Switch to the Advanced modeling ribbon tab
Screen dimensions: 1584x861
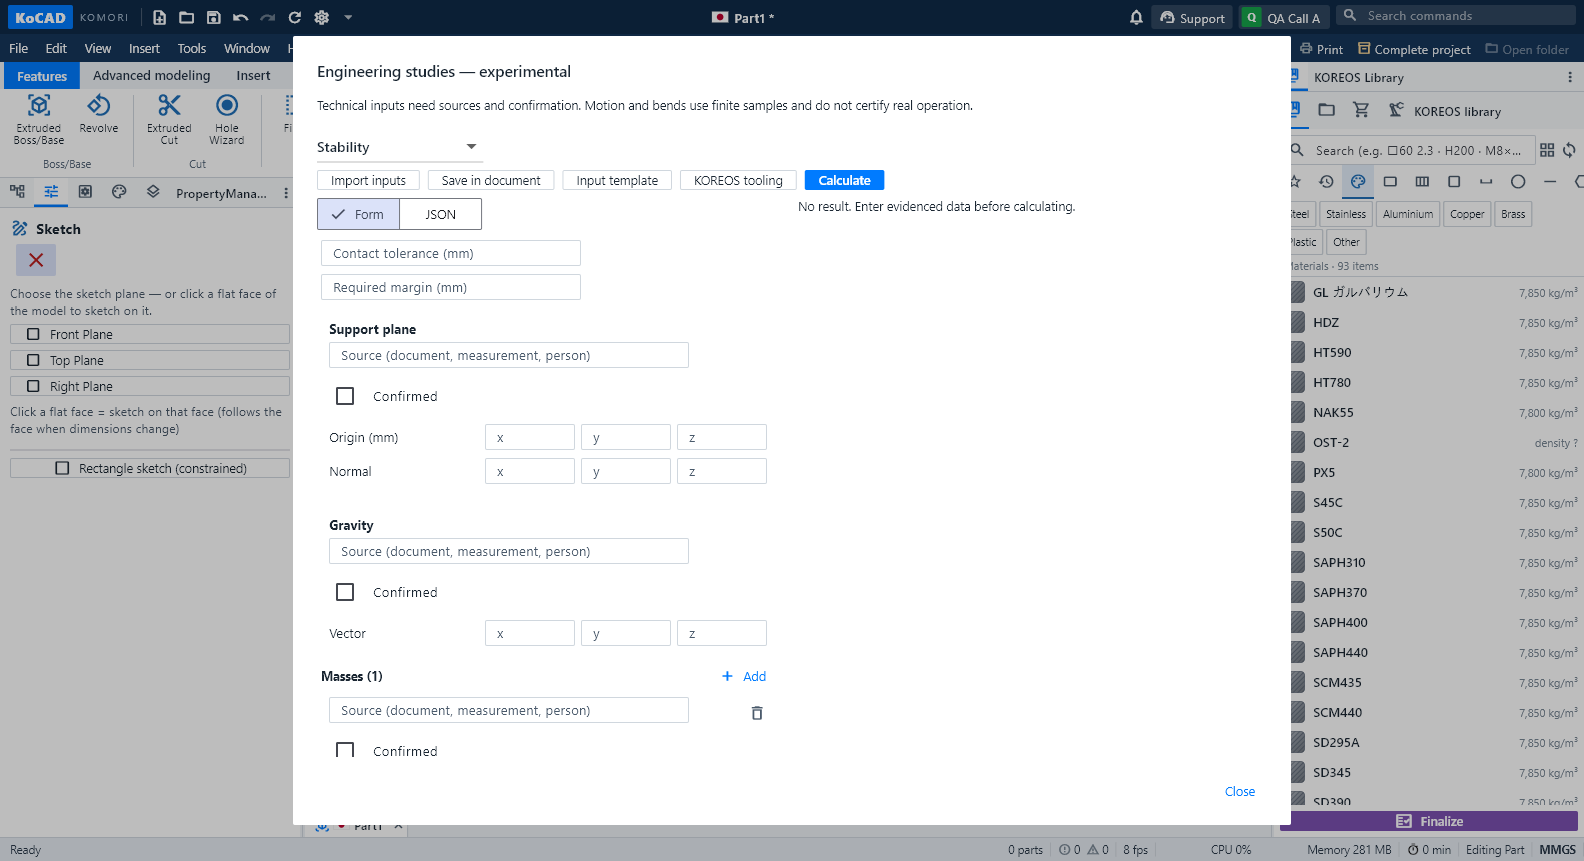[152, 75]
